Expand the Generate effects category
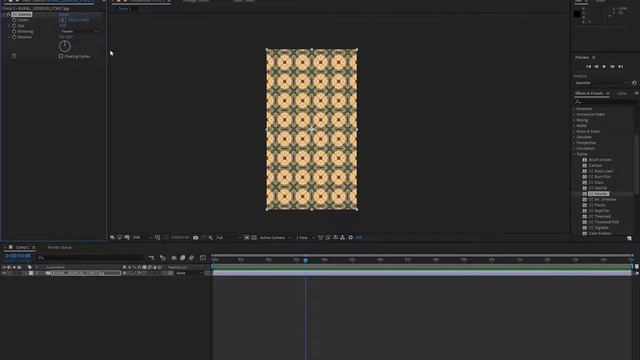The width and height of the screenshot is (640, 360). coord(574,109)
